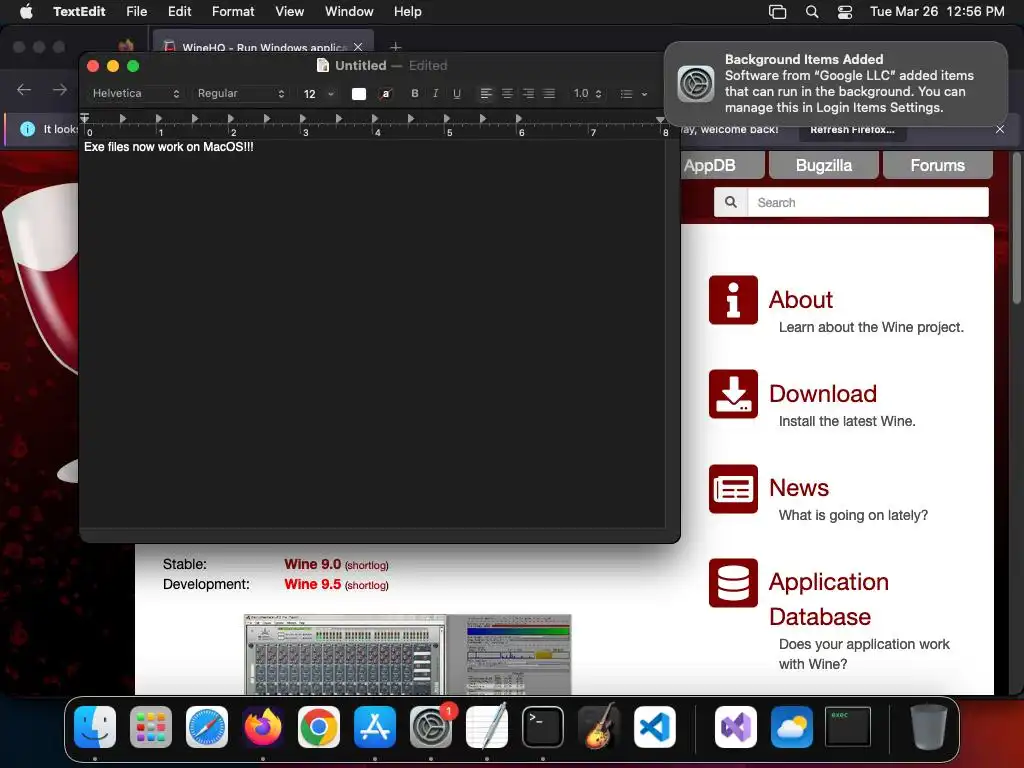Align text left in TextEdit
This screenshot has width=1024, height=768.
[x=486, y=93]
